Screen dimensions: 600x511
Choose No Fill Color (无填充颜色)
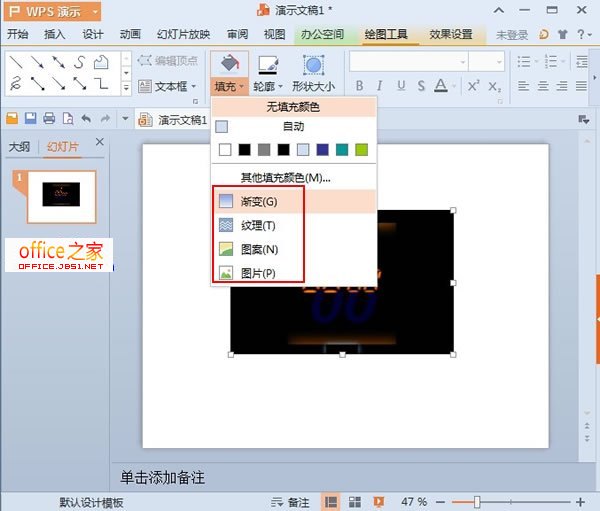pos(293,106)
